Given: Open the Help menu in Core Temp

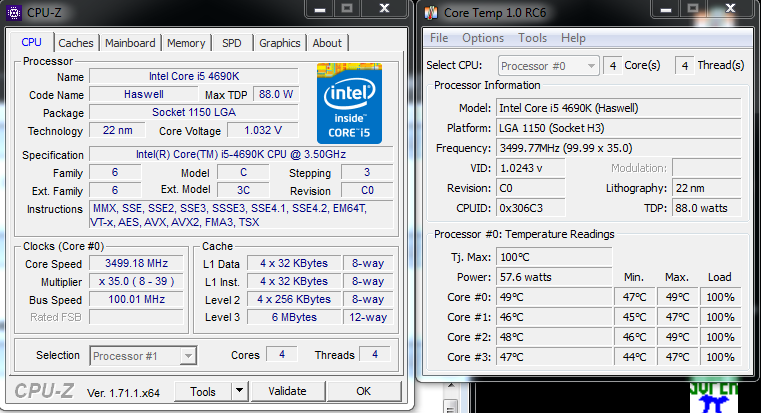Looking at the screenshot, I should point(573,38).
